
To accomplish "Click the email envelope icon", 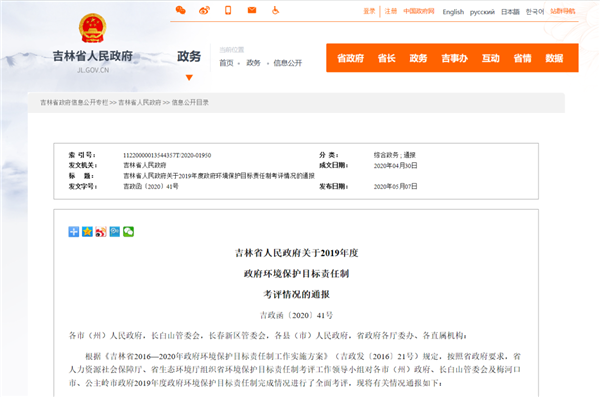I will (252, 10).
